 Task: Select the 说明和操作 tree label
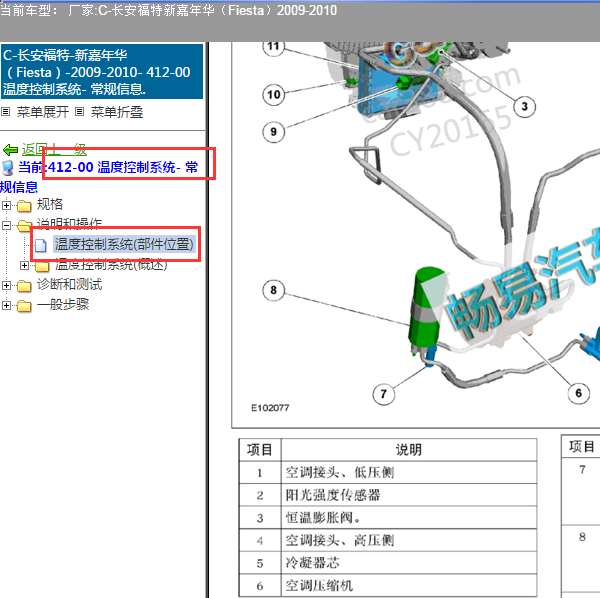click(x=69, y=224)
